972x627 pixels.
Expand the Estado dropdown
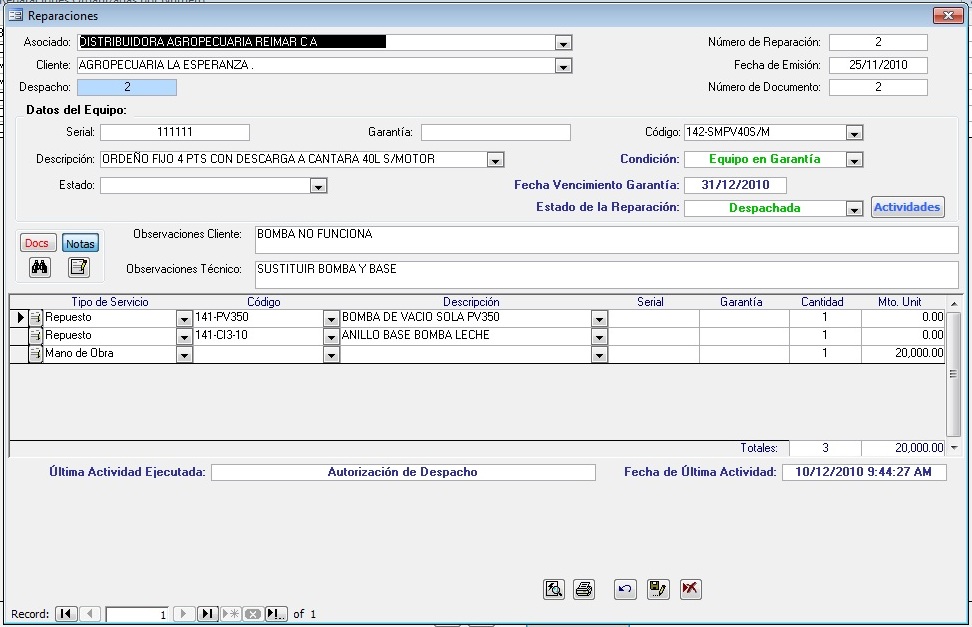(x=318, y=186)
